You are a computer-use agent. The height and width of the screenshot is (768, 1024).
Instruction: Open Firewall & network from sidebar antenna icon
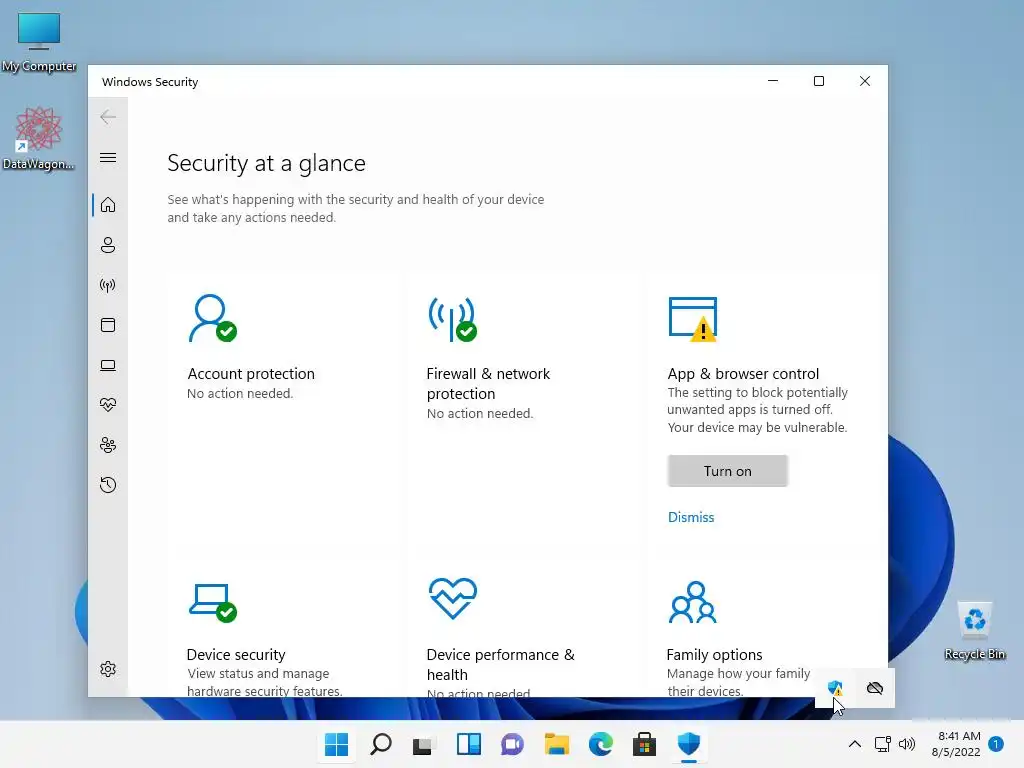(x=108, y=285)
